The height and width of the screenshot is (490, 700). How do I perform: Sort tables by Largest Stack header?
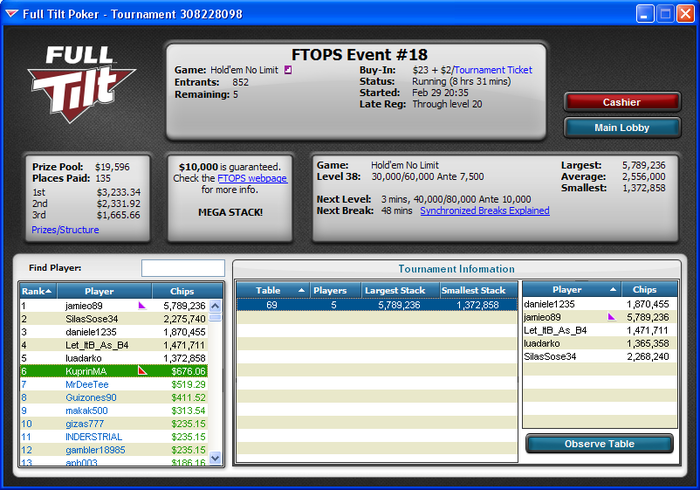tap(400, 290)
